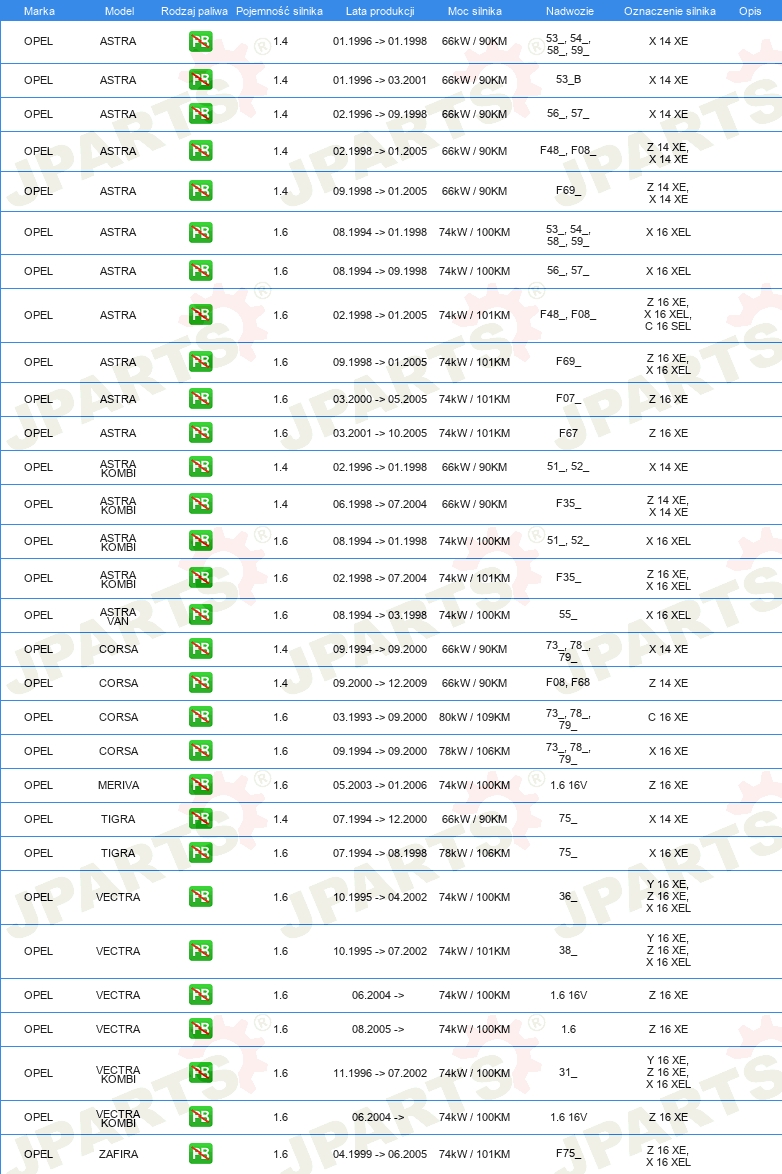The height and width of the screenshot is (1174, 782).
Task: Click the 09.2000 -> 12.2009 production years cell
Action: point(380,682)
